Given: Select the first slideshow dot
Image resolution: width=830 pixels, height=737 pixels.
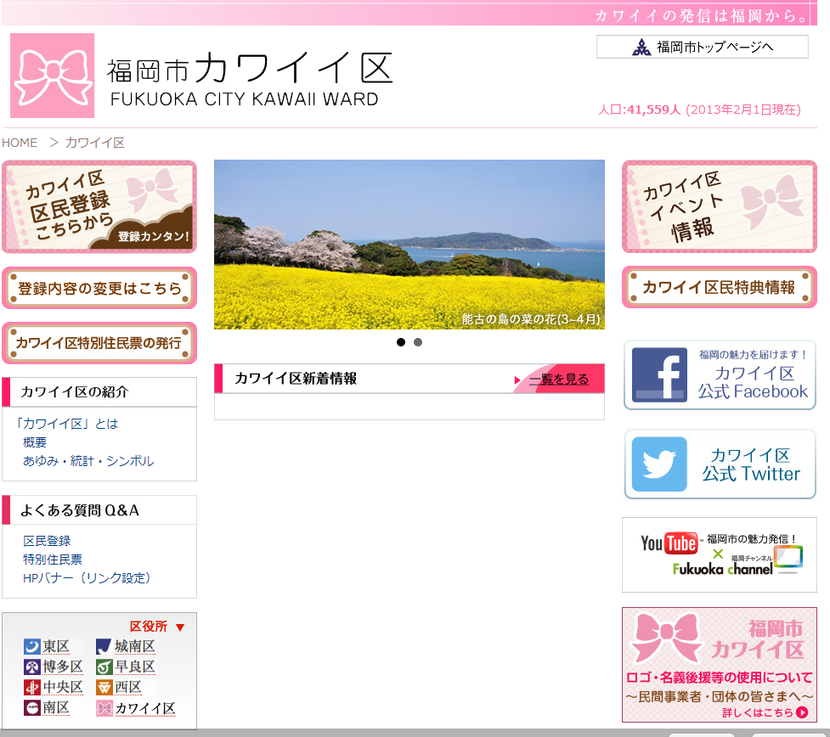Looking at the screenshot, I should point(401,342).
